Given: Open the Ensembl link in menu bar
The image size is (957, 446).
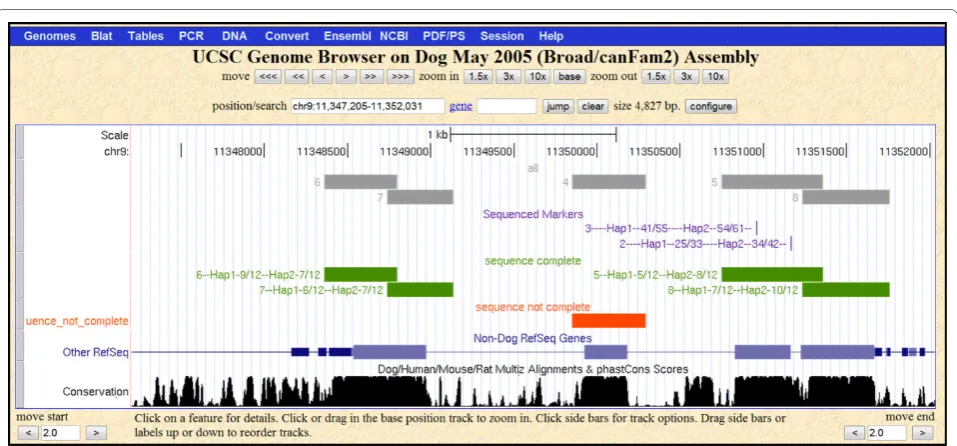Looking at the screenshot, I should pyautogui.click(x=347, y=36).
